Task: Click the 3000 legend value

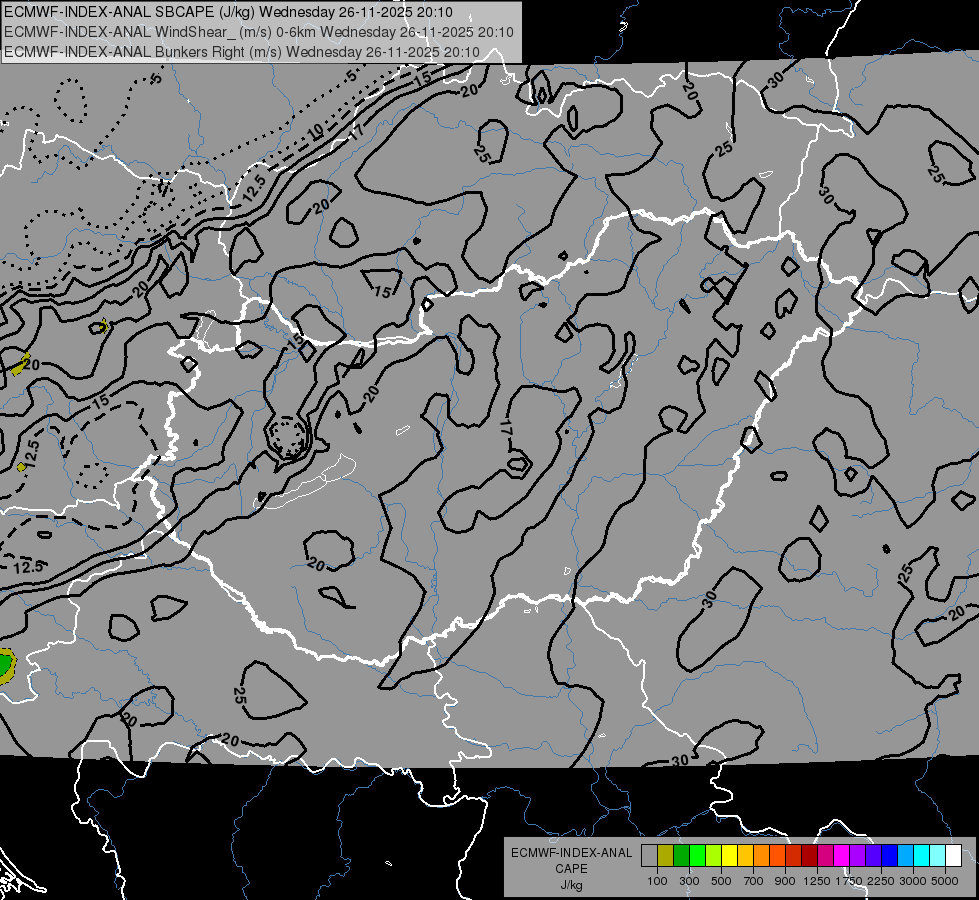Action: [x=913, y=881]
